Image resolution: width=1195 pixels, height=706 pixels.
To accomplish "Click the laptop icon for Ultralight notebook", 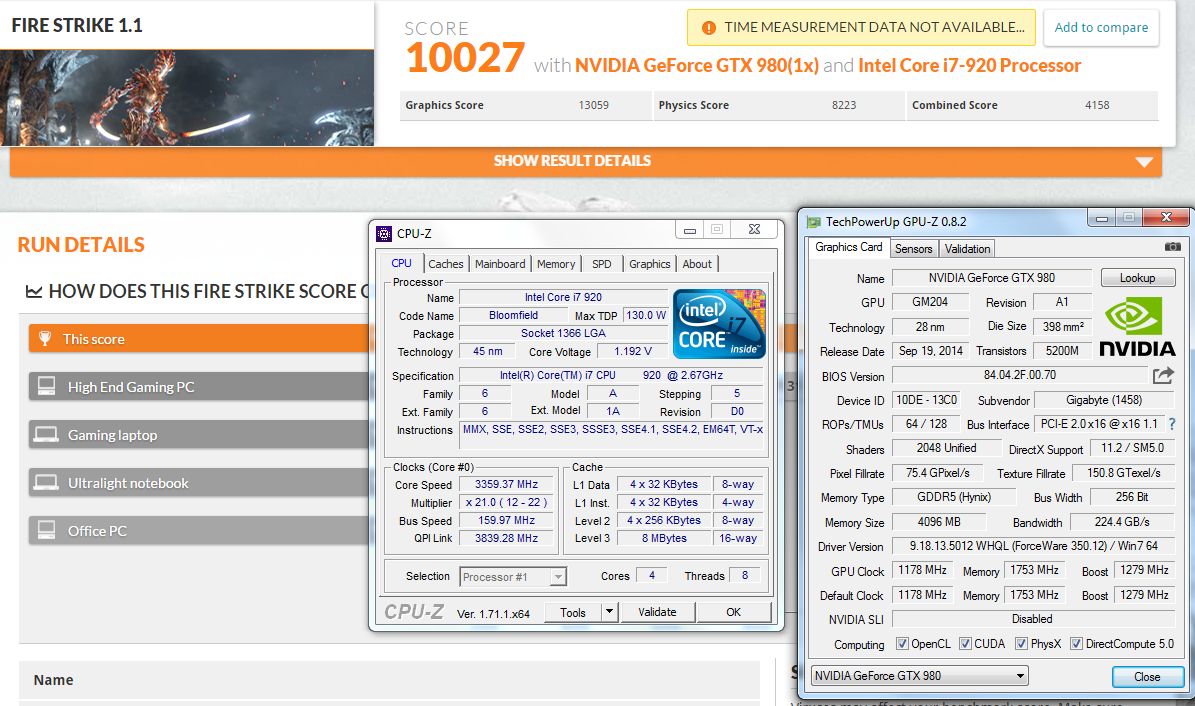I will click(x=46, y=482).
